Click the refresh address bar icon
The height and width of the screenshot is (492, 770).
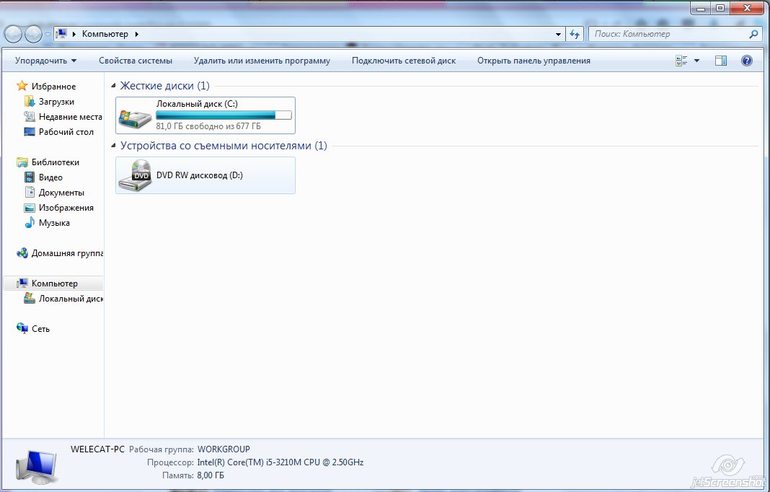click(x=574, y=34)
